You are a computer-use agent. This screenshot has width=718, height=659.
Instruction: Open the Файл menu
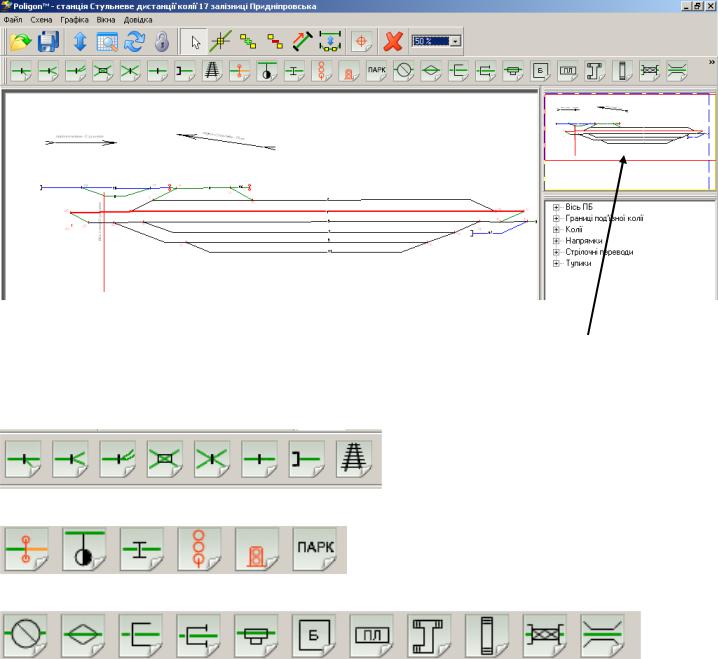click(x=13, y=19)
